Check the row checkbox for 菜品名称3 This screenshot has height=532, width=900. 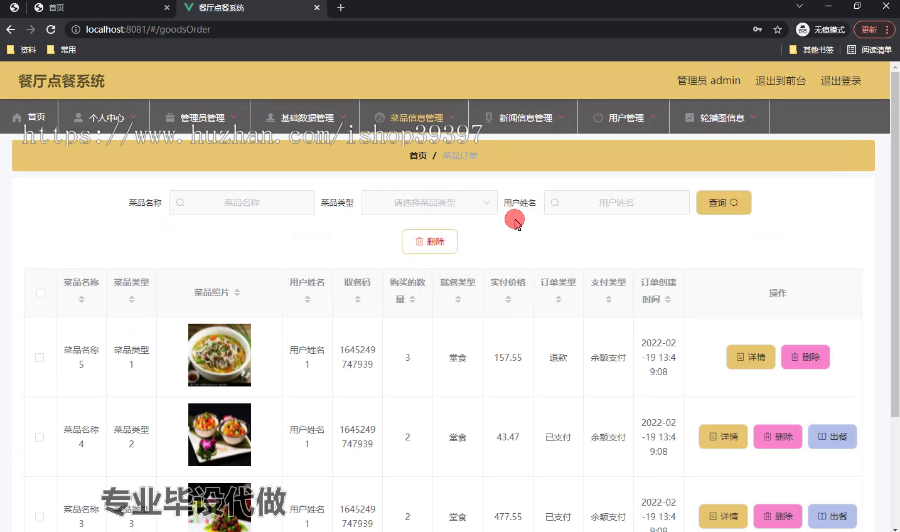pyautogui.click(x=40, y=517)
